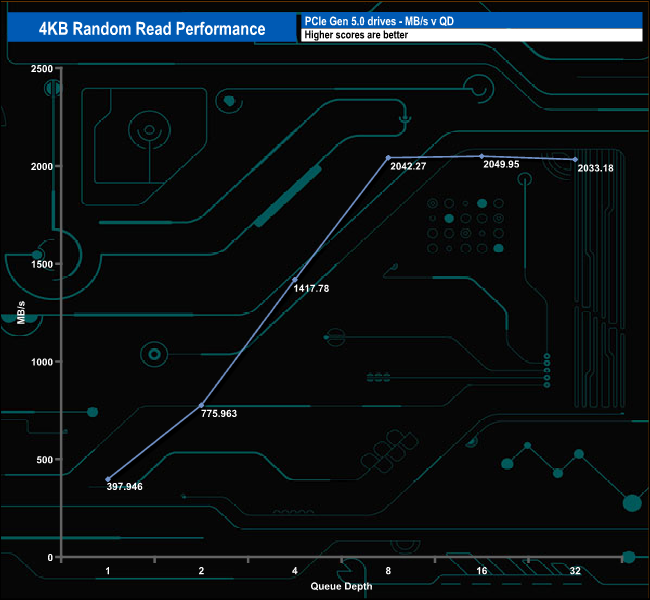Click the Higher scores are better note
Viewport: 650px width, 600px height.
(470, 35)
